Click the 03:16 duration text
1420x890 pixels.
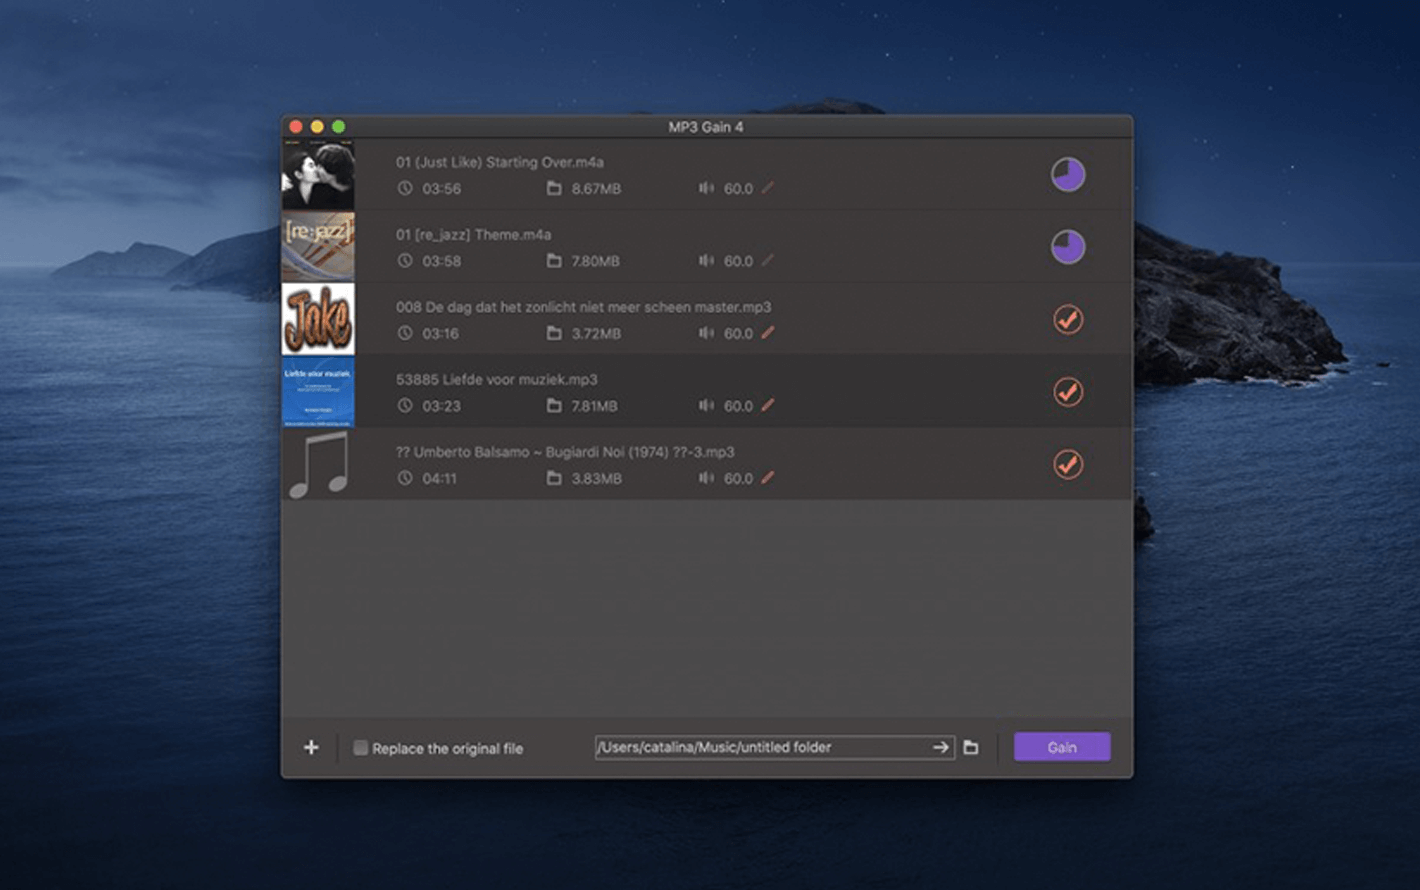[441, 334]
